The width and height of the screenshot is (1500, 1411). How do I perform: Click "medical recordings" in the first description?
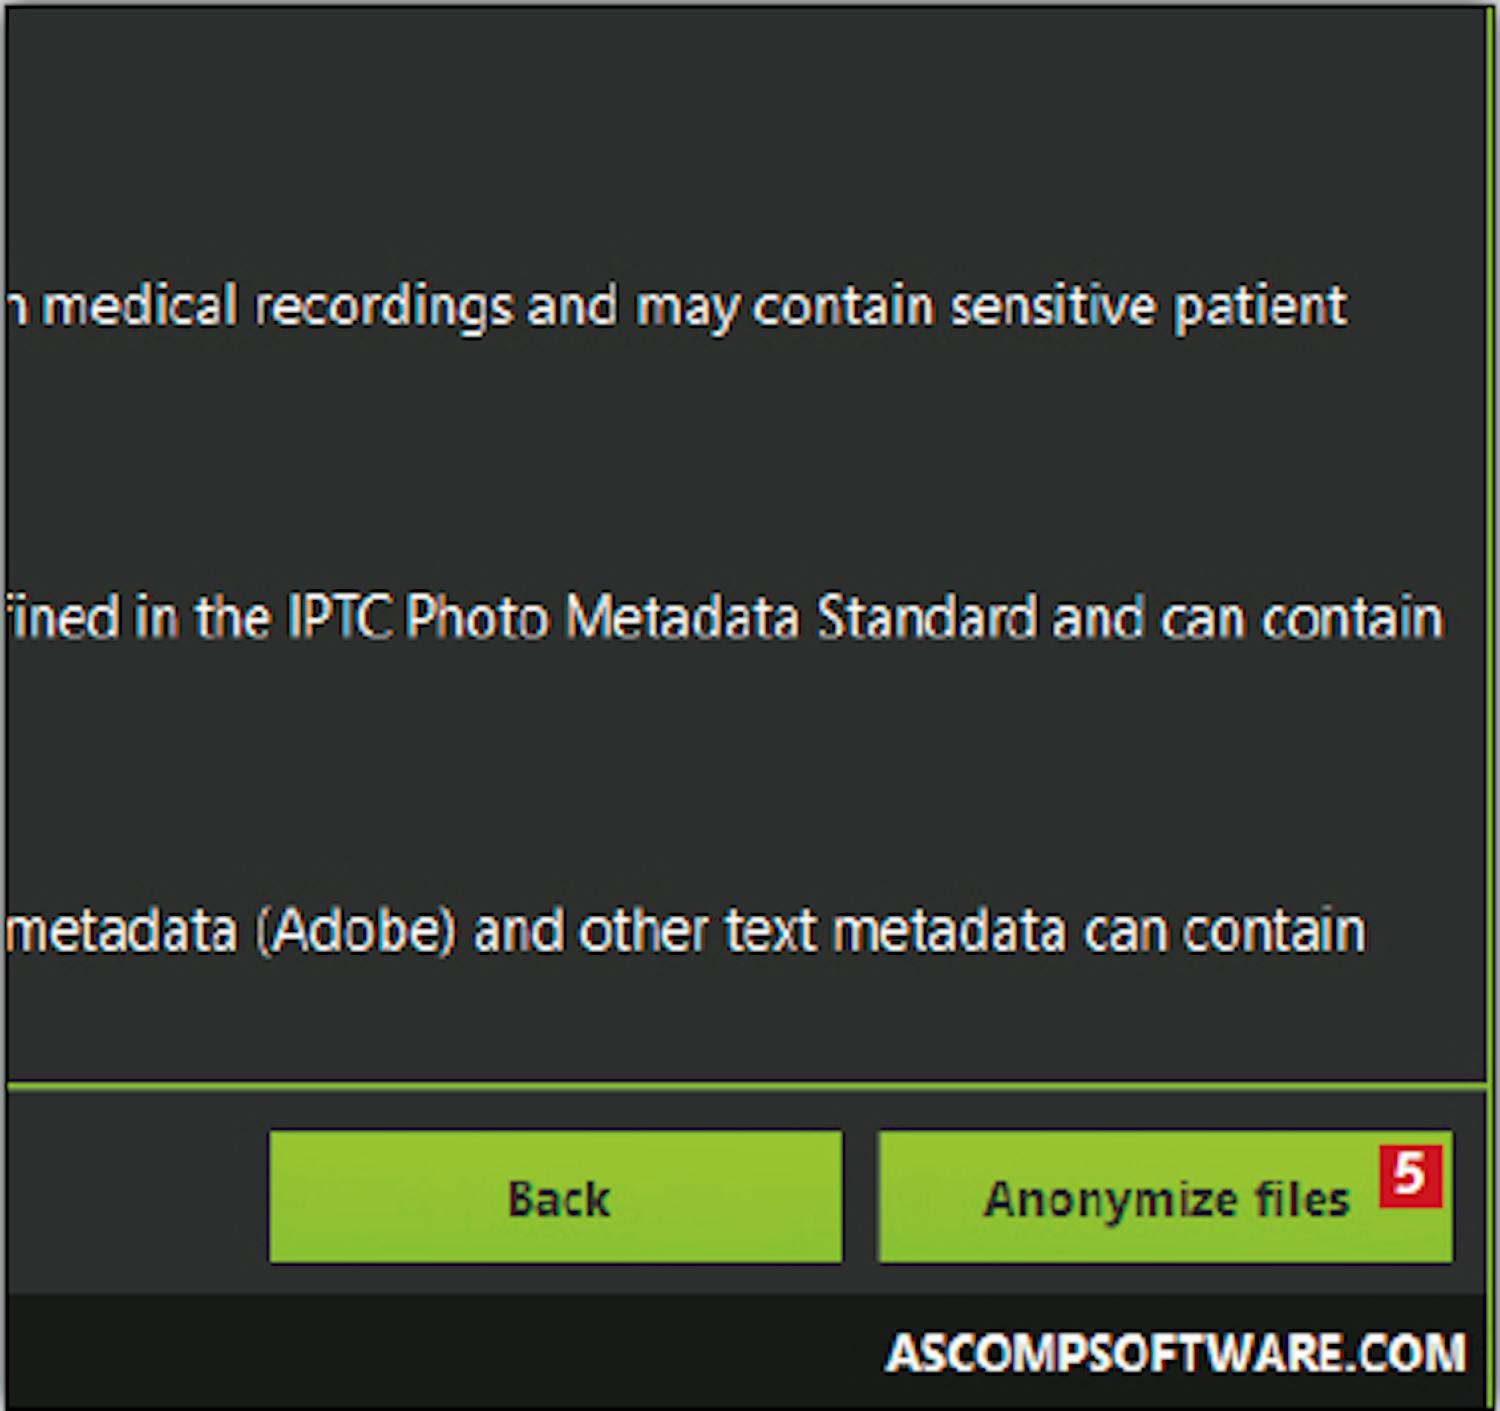[277, 306]
